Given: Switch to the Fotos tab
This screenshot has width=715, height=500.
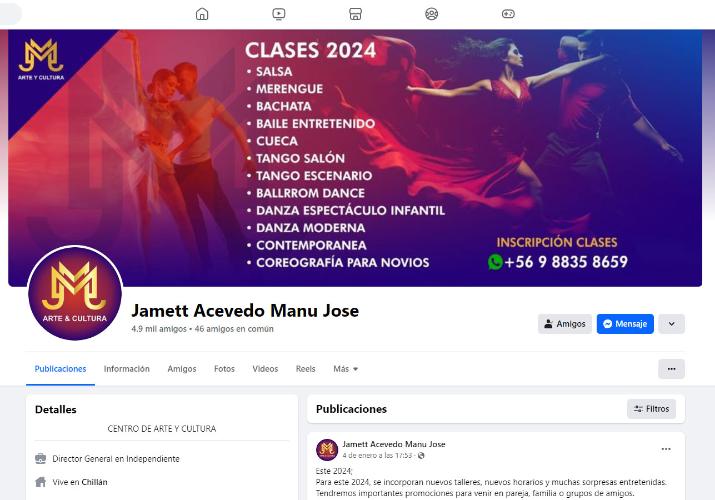Looking at the screenshot, I should tap(224, 369).
